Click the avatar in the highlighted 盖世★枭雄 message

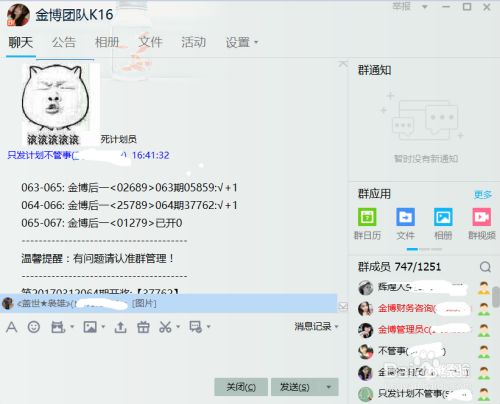[x=8, y=303]
